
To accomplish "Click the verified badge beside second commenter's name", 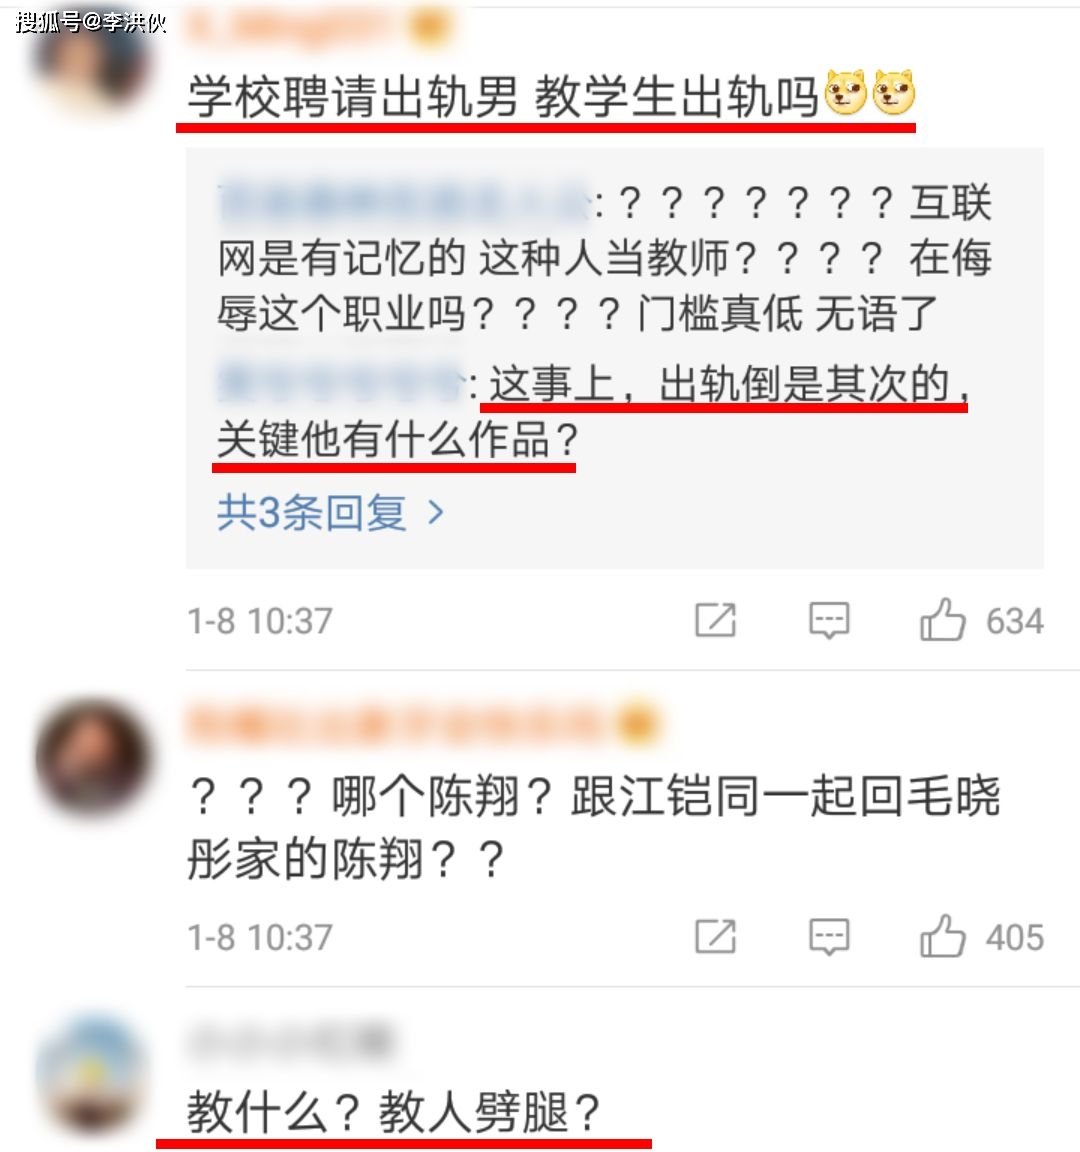I will point(637,724).
